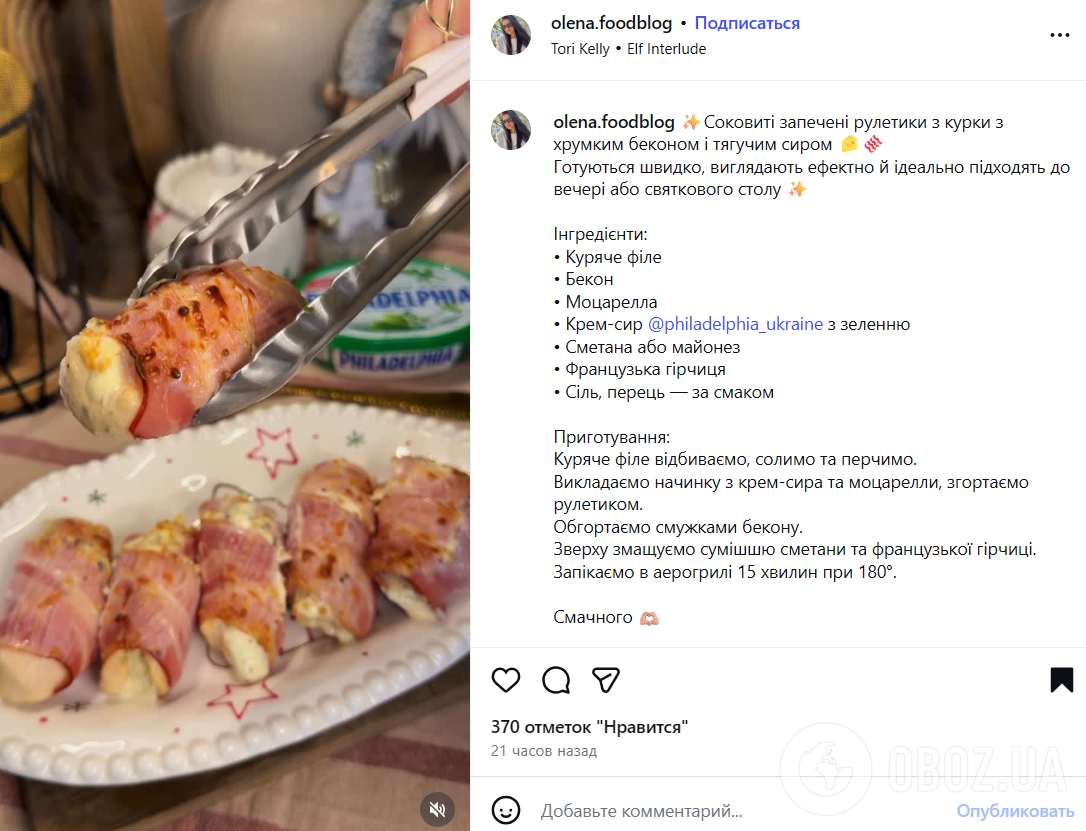This screenshot has height=831, width=1086.
Task: Click the 21 часов назад timestamp
Action: [x=544, y=750]
